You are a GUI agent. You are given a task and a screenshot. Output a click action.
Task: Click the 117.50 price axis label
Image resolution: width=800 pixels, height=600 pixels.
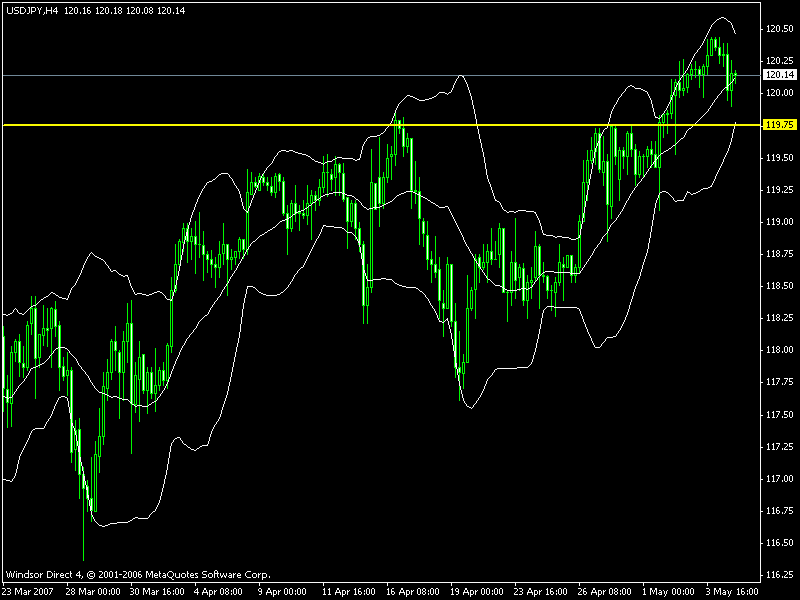(780, 415)
